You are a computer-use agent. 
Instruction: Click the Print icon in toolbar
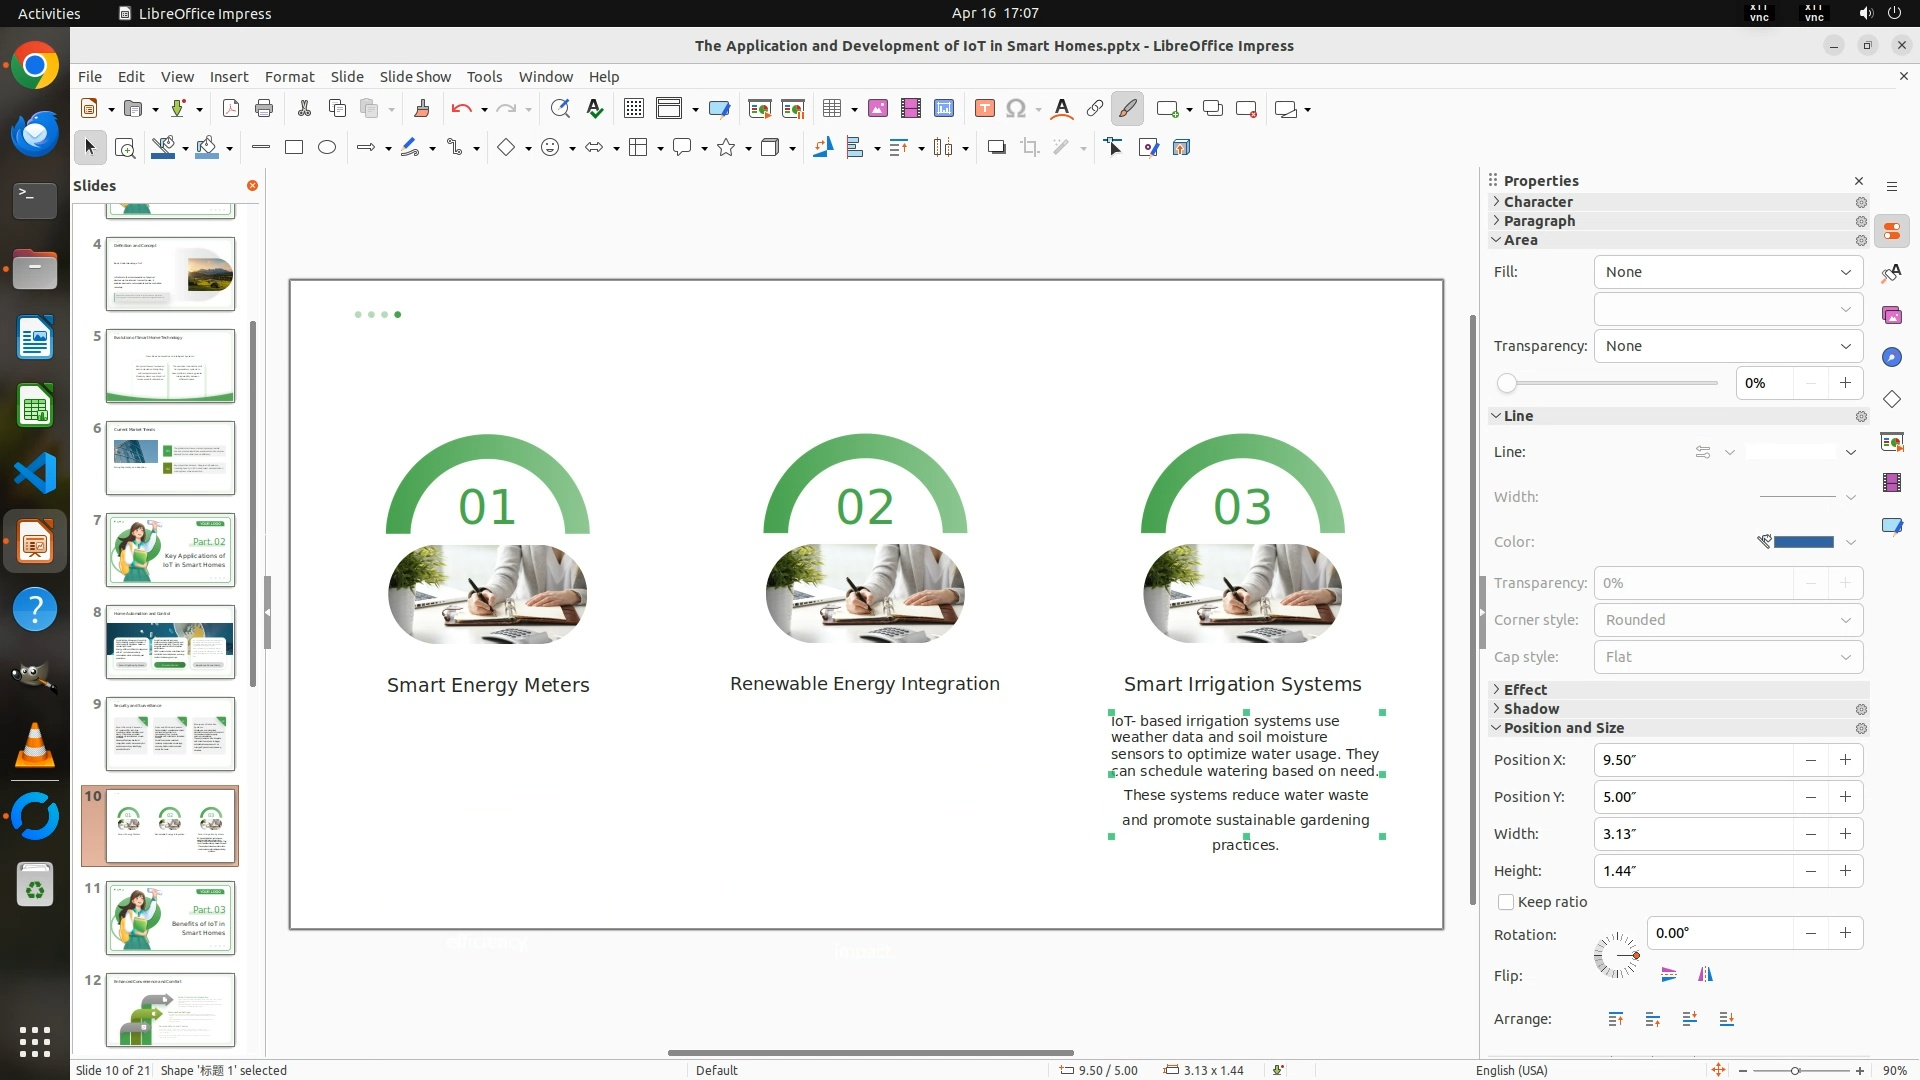tap(264, 109)
